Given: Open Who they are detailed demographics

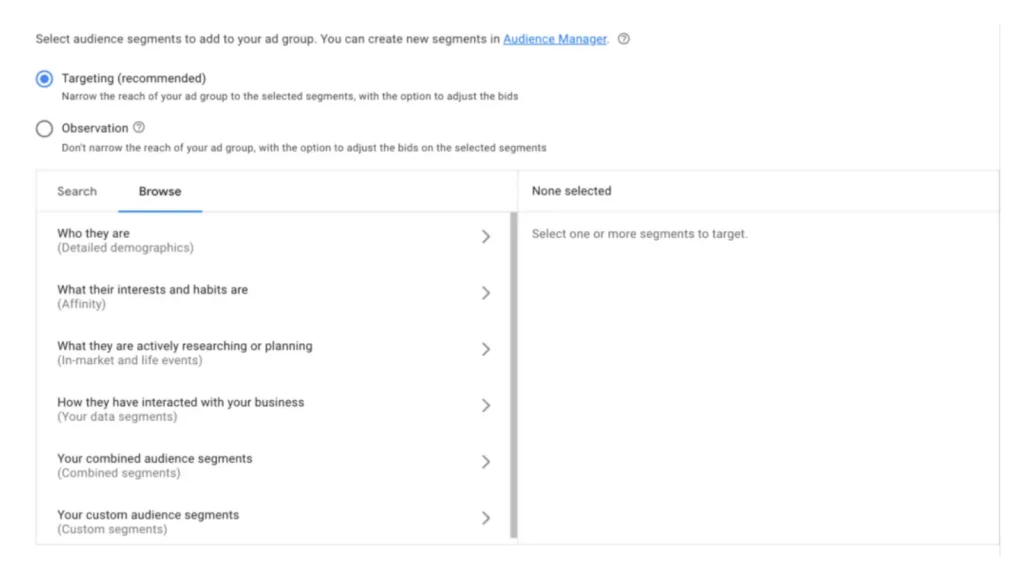Looking at the screenshot, I should (125, 240).
